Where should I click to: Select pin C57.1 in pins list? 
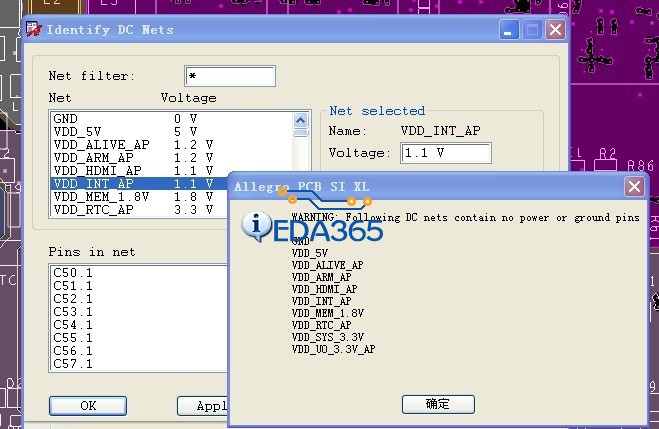[72, 364]
